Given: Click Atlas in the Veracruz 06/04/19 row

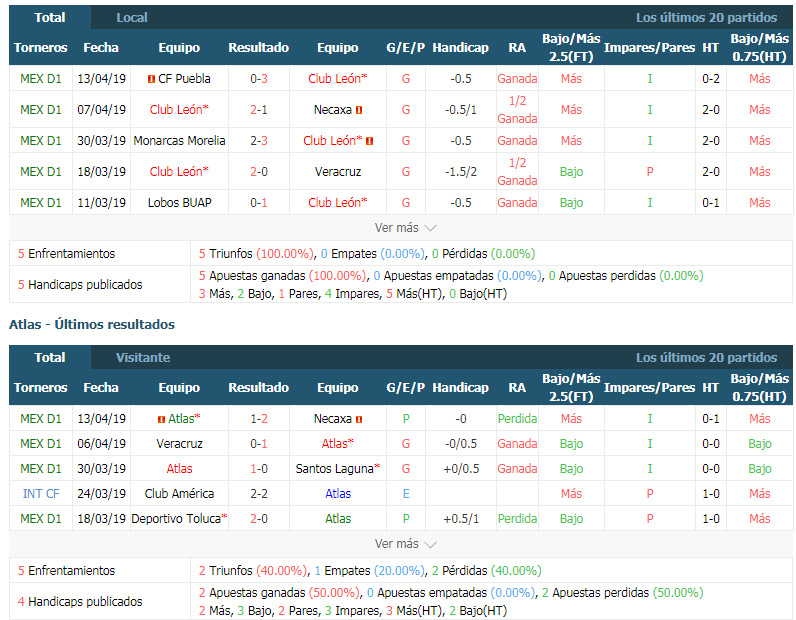Looking at the screenshot, I should click(x=338, y=444).
